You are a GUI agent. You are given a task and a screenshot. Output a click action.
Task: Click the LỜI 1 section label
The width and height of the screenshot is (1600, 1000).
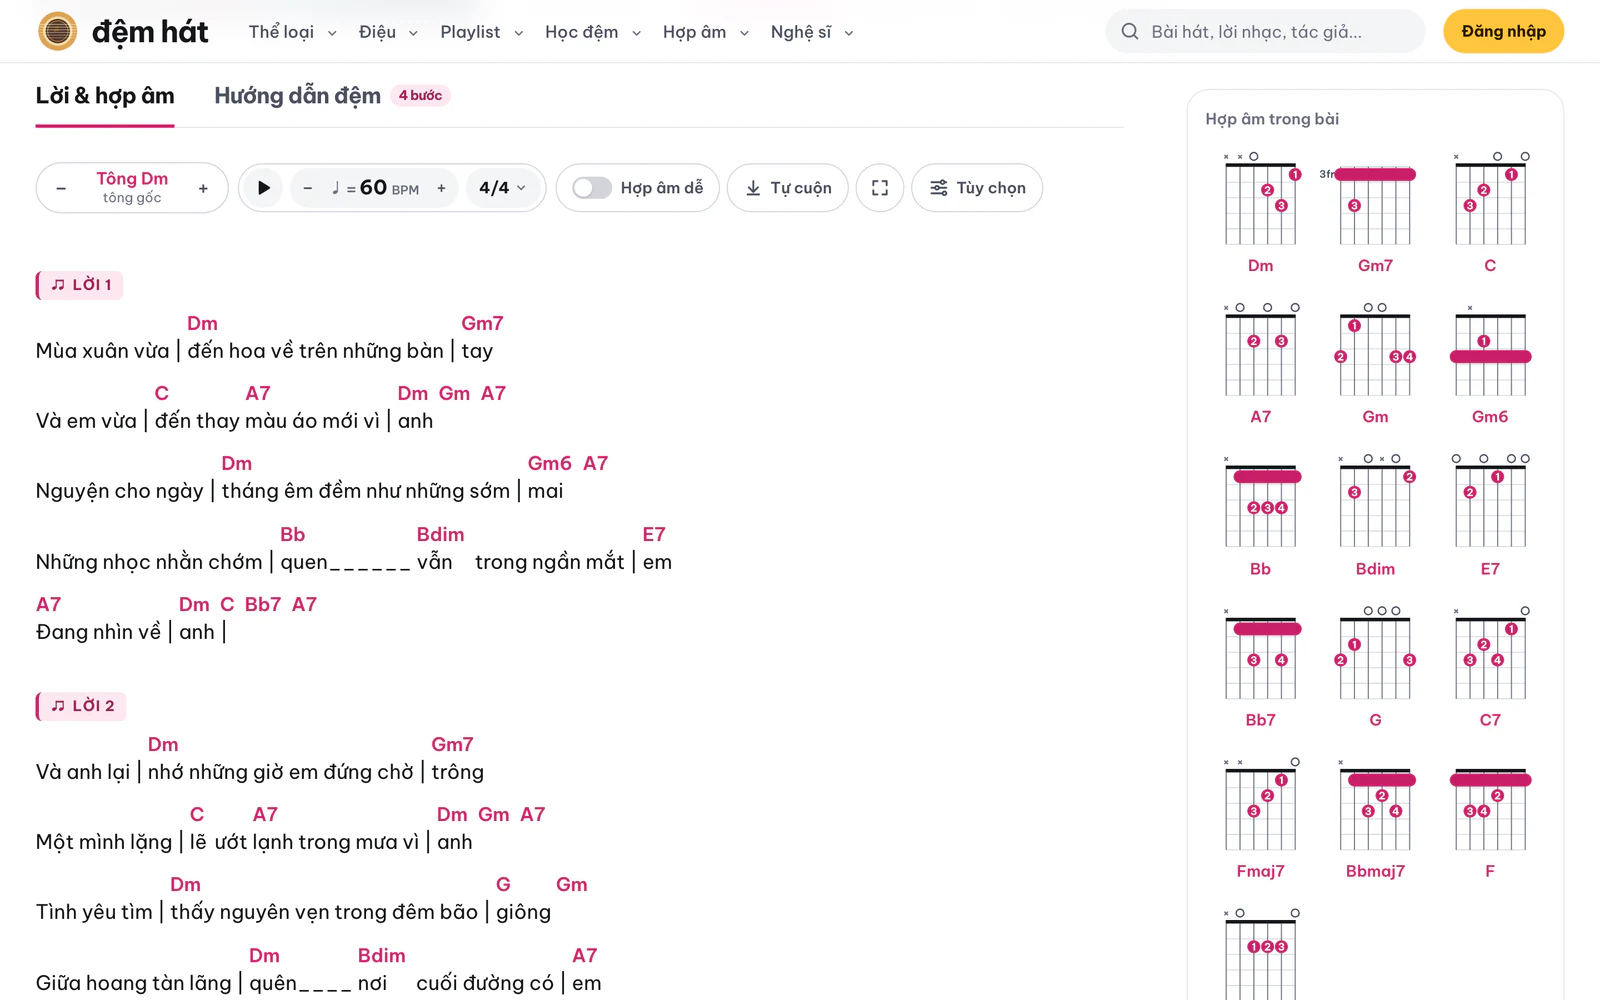[80, 285]
